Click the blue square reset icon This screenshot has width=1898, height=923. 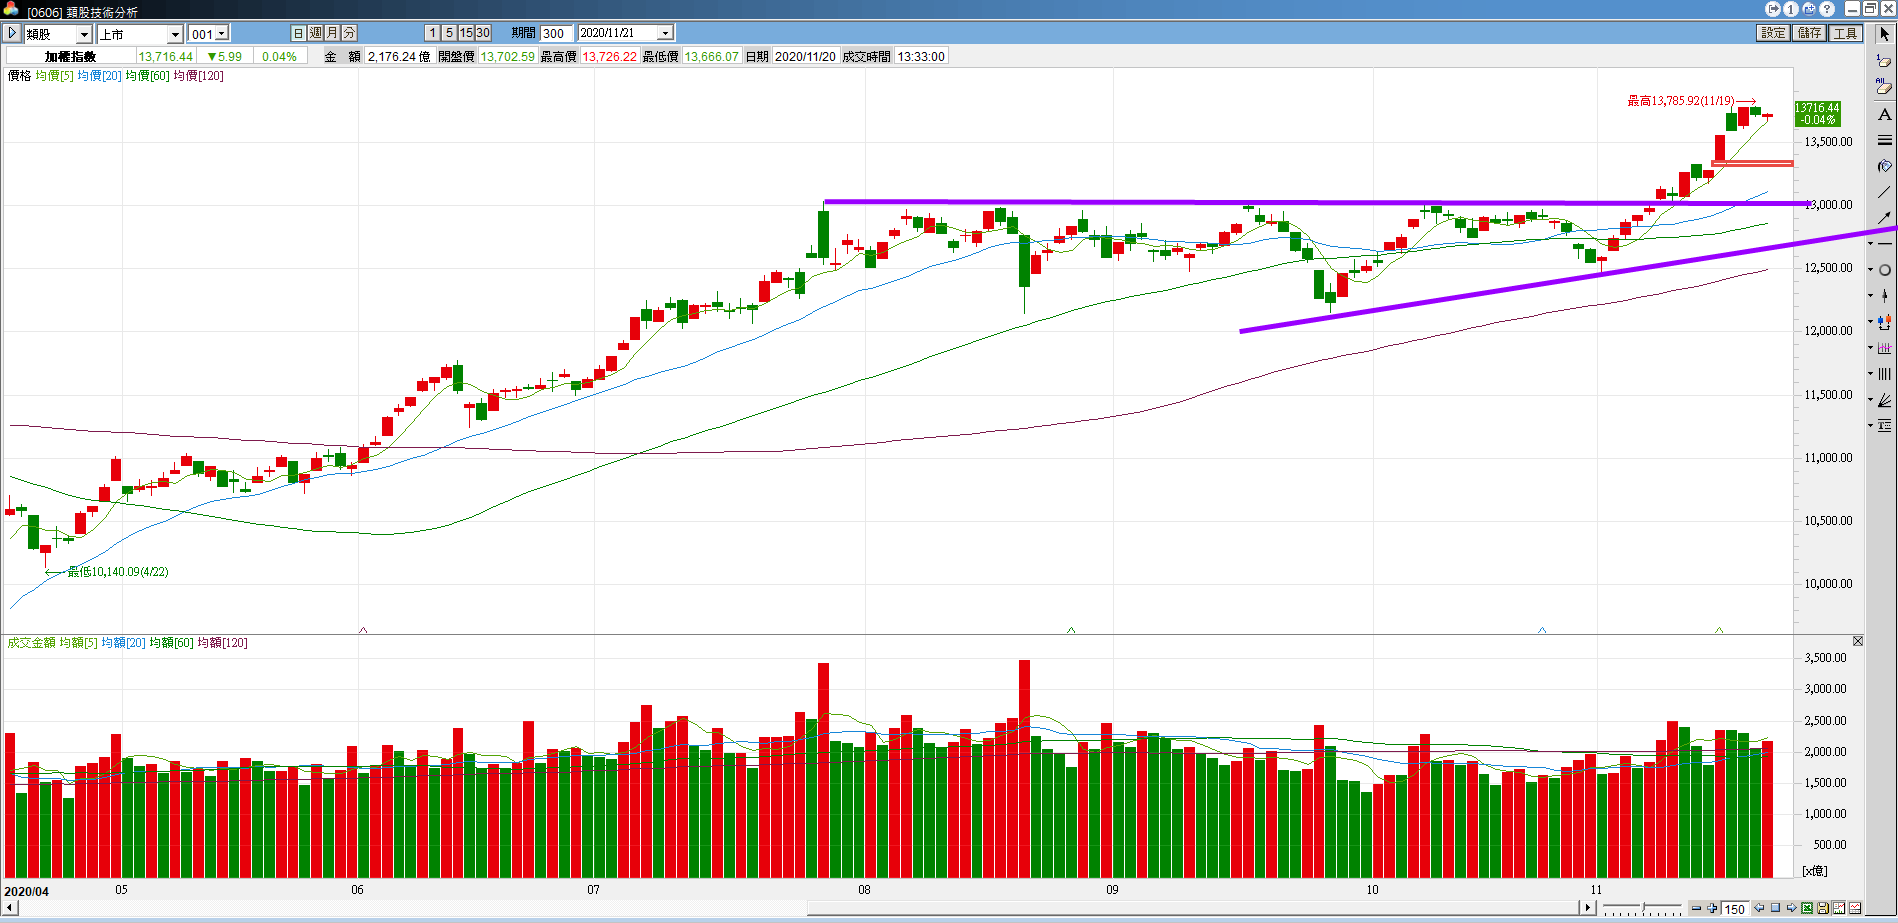(x=1775, y=908)
